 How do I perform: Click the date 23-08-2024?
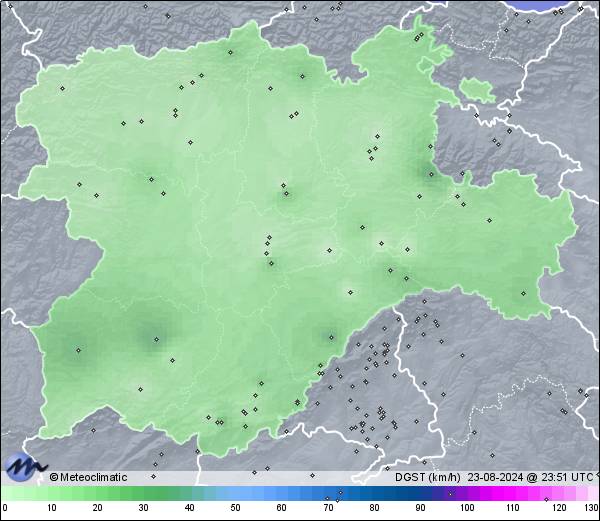[495, 477]
